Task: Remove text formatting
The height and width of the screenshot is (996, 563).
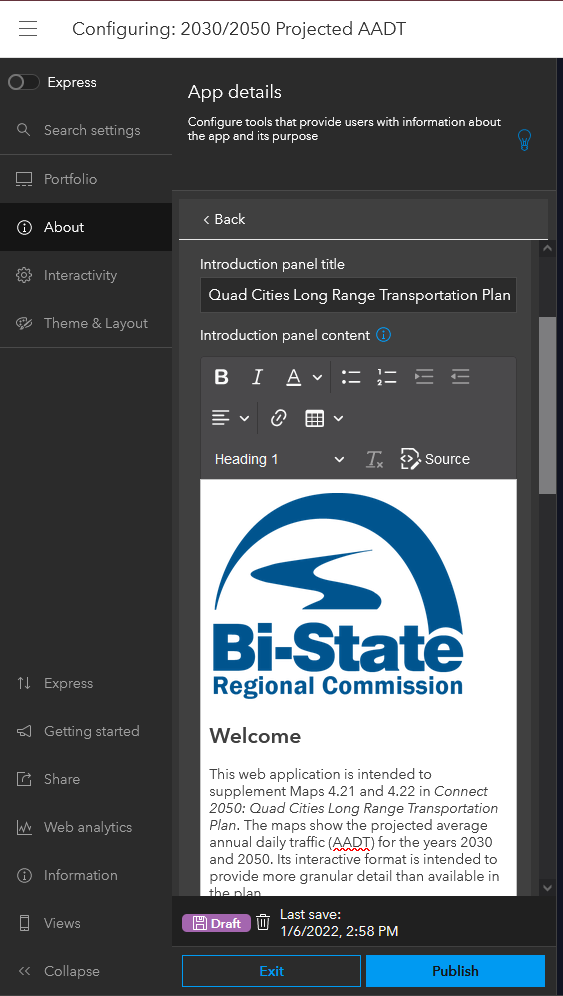Action: [374, 459]
